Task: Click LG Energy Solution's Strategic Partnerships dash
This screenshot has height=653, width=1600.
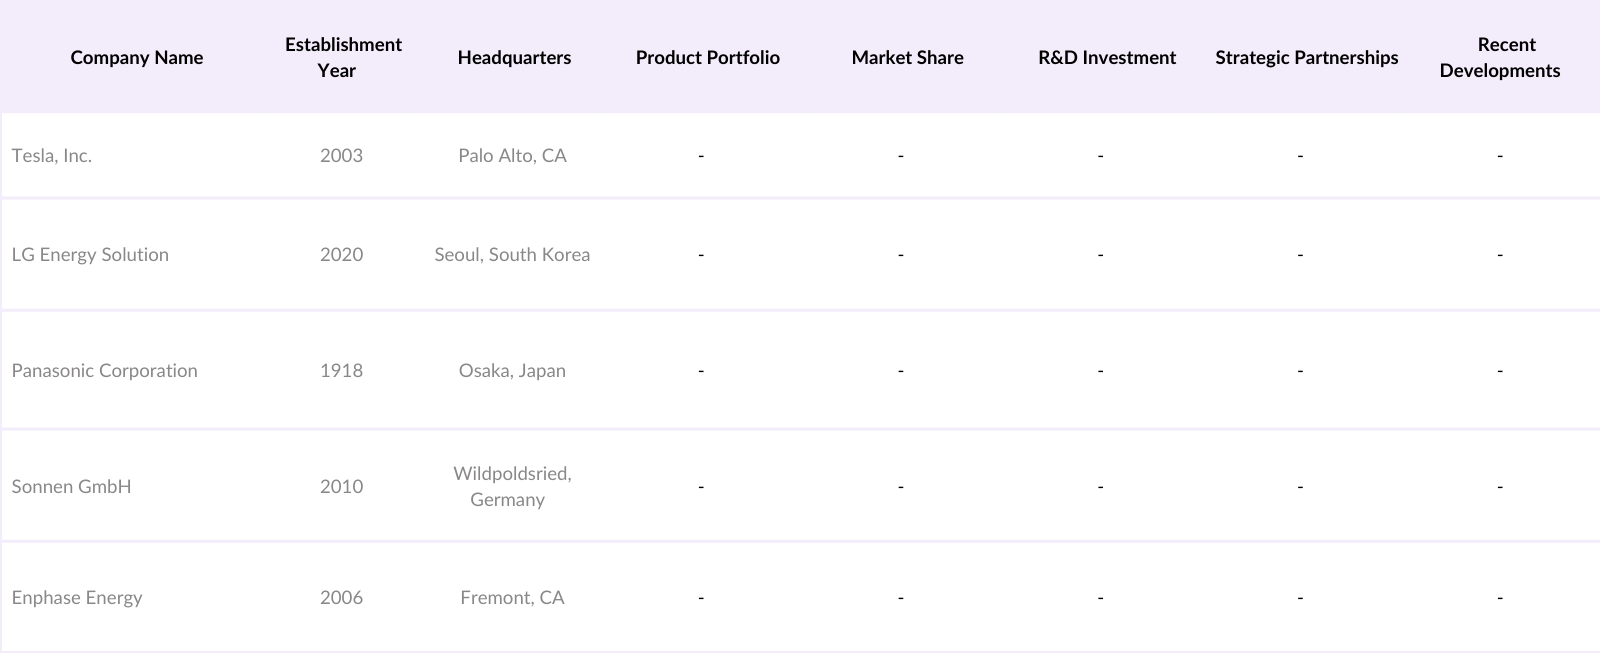Action: (x=1300, y=254)
